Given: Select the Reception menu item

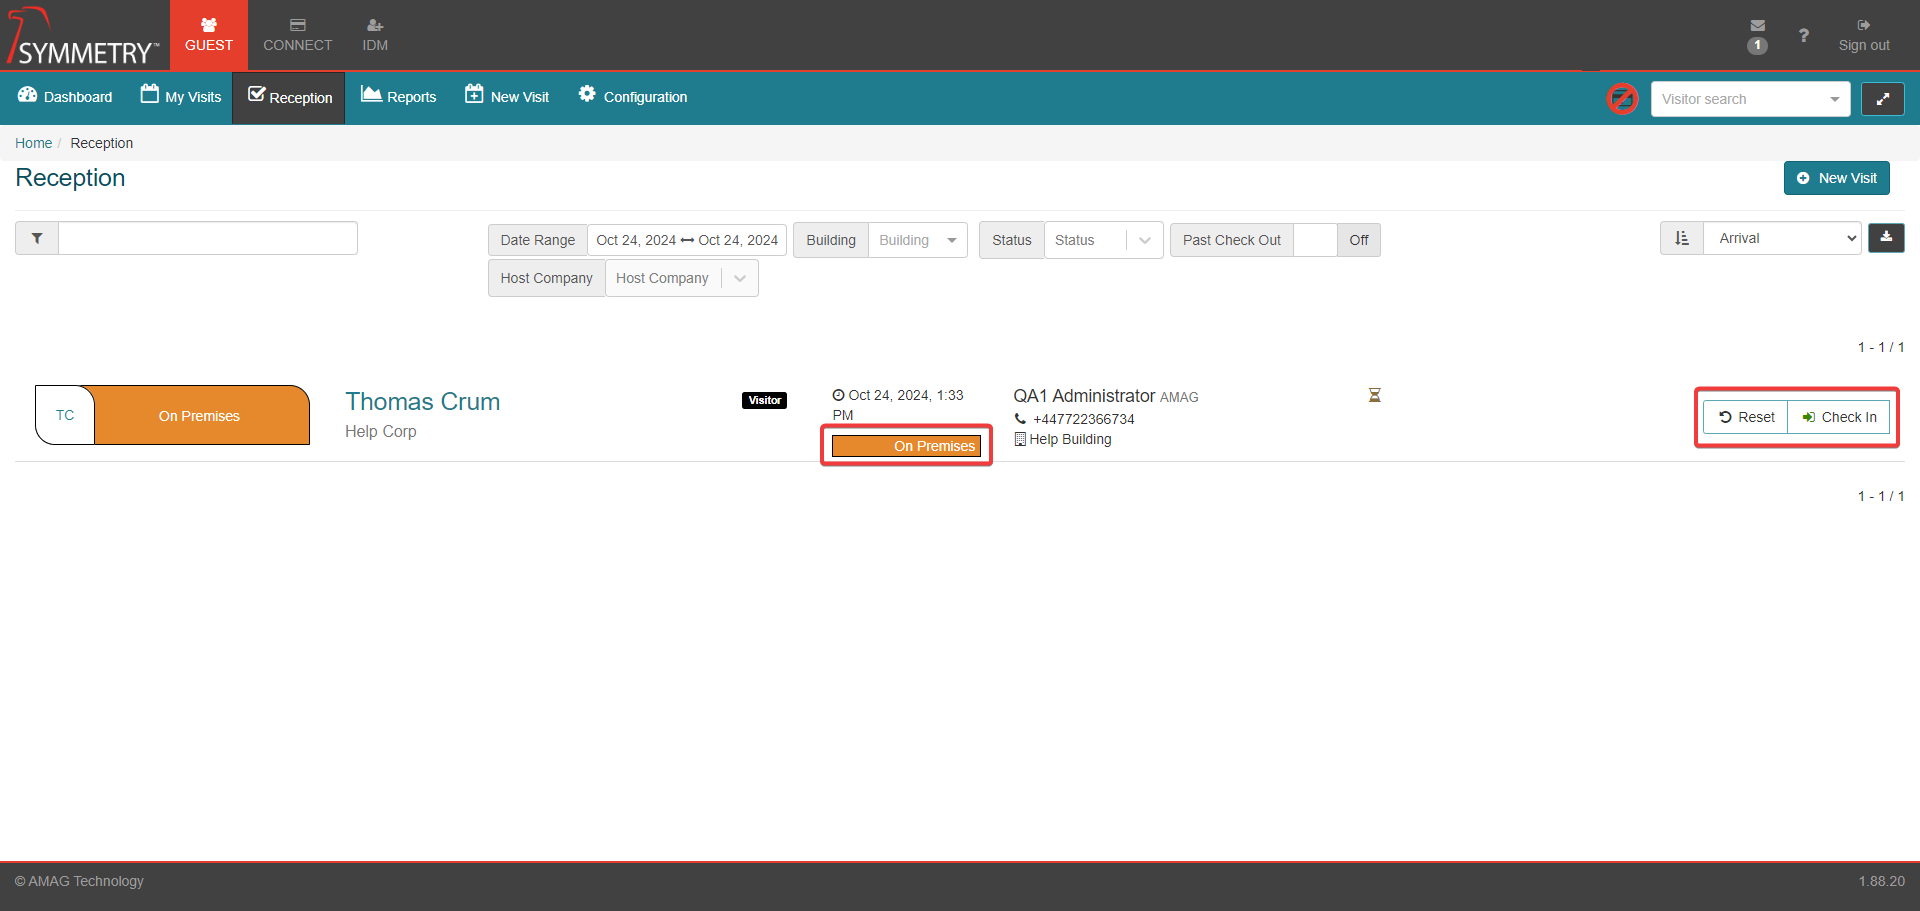Looking at the screenshot, I should click(x=289, y=97).
